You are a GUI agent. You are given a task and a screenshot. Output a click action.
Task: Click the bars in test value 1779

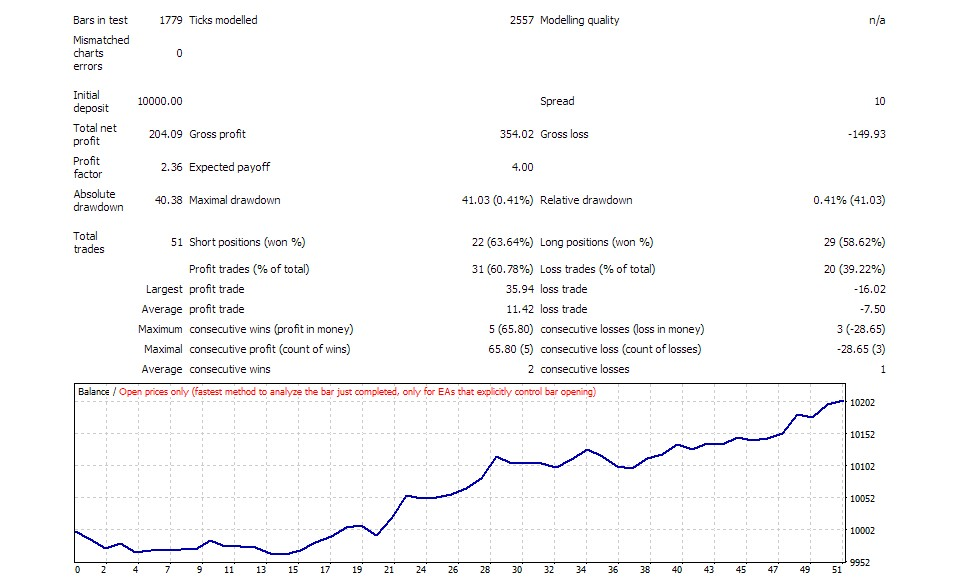[171, 20]
